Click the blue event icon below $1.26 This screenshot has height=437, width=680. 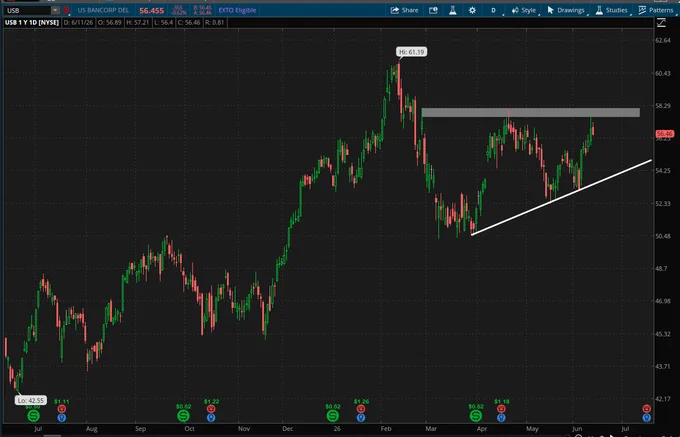click(x=361, y=418)
